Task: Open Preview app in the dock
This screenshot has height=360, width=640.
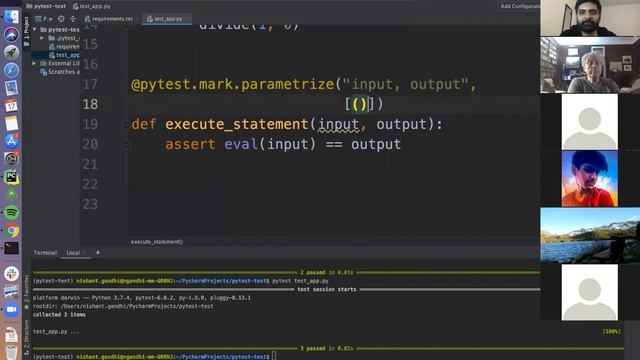Action: click(x=11, y=88)
